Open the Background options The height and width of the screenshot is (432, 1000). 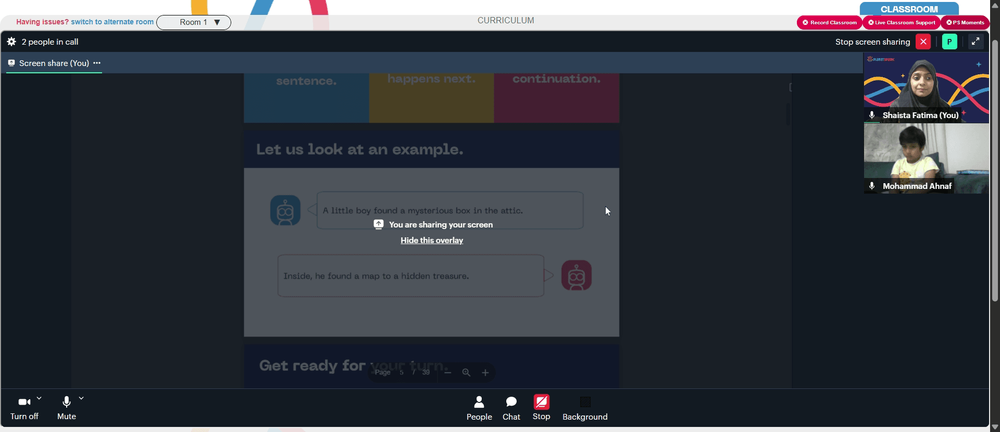[x=585, y=408]
